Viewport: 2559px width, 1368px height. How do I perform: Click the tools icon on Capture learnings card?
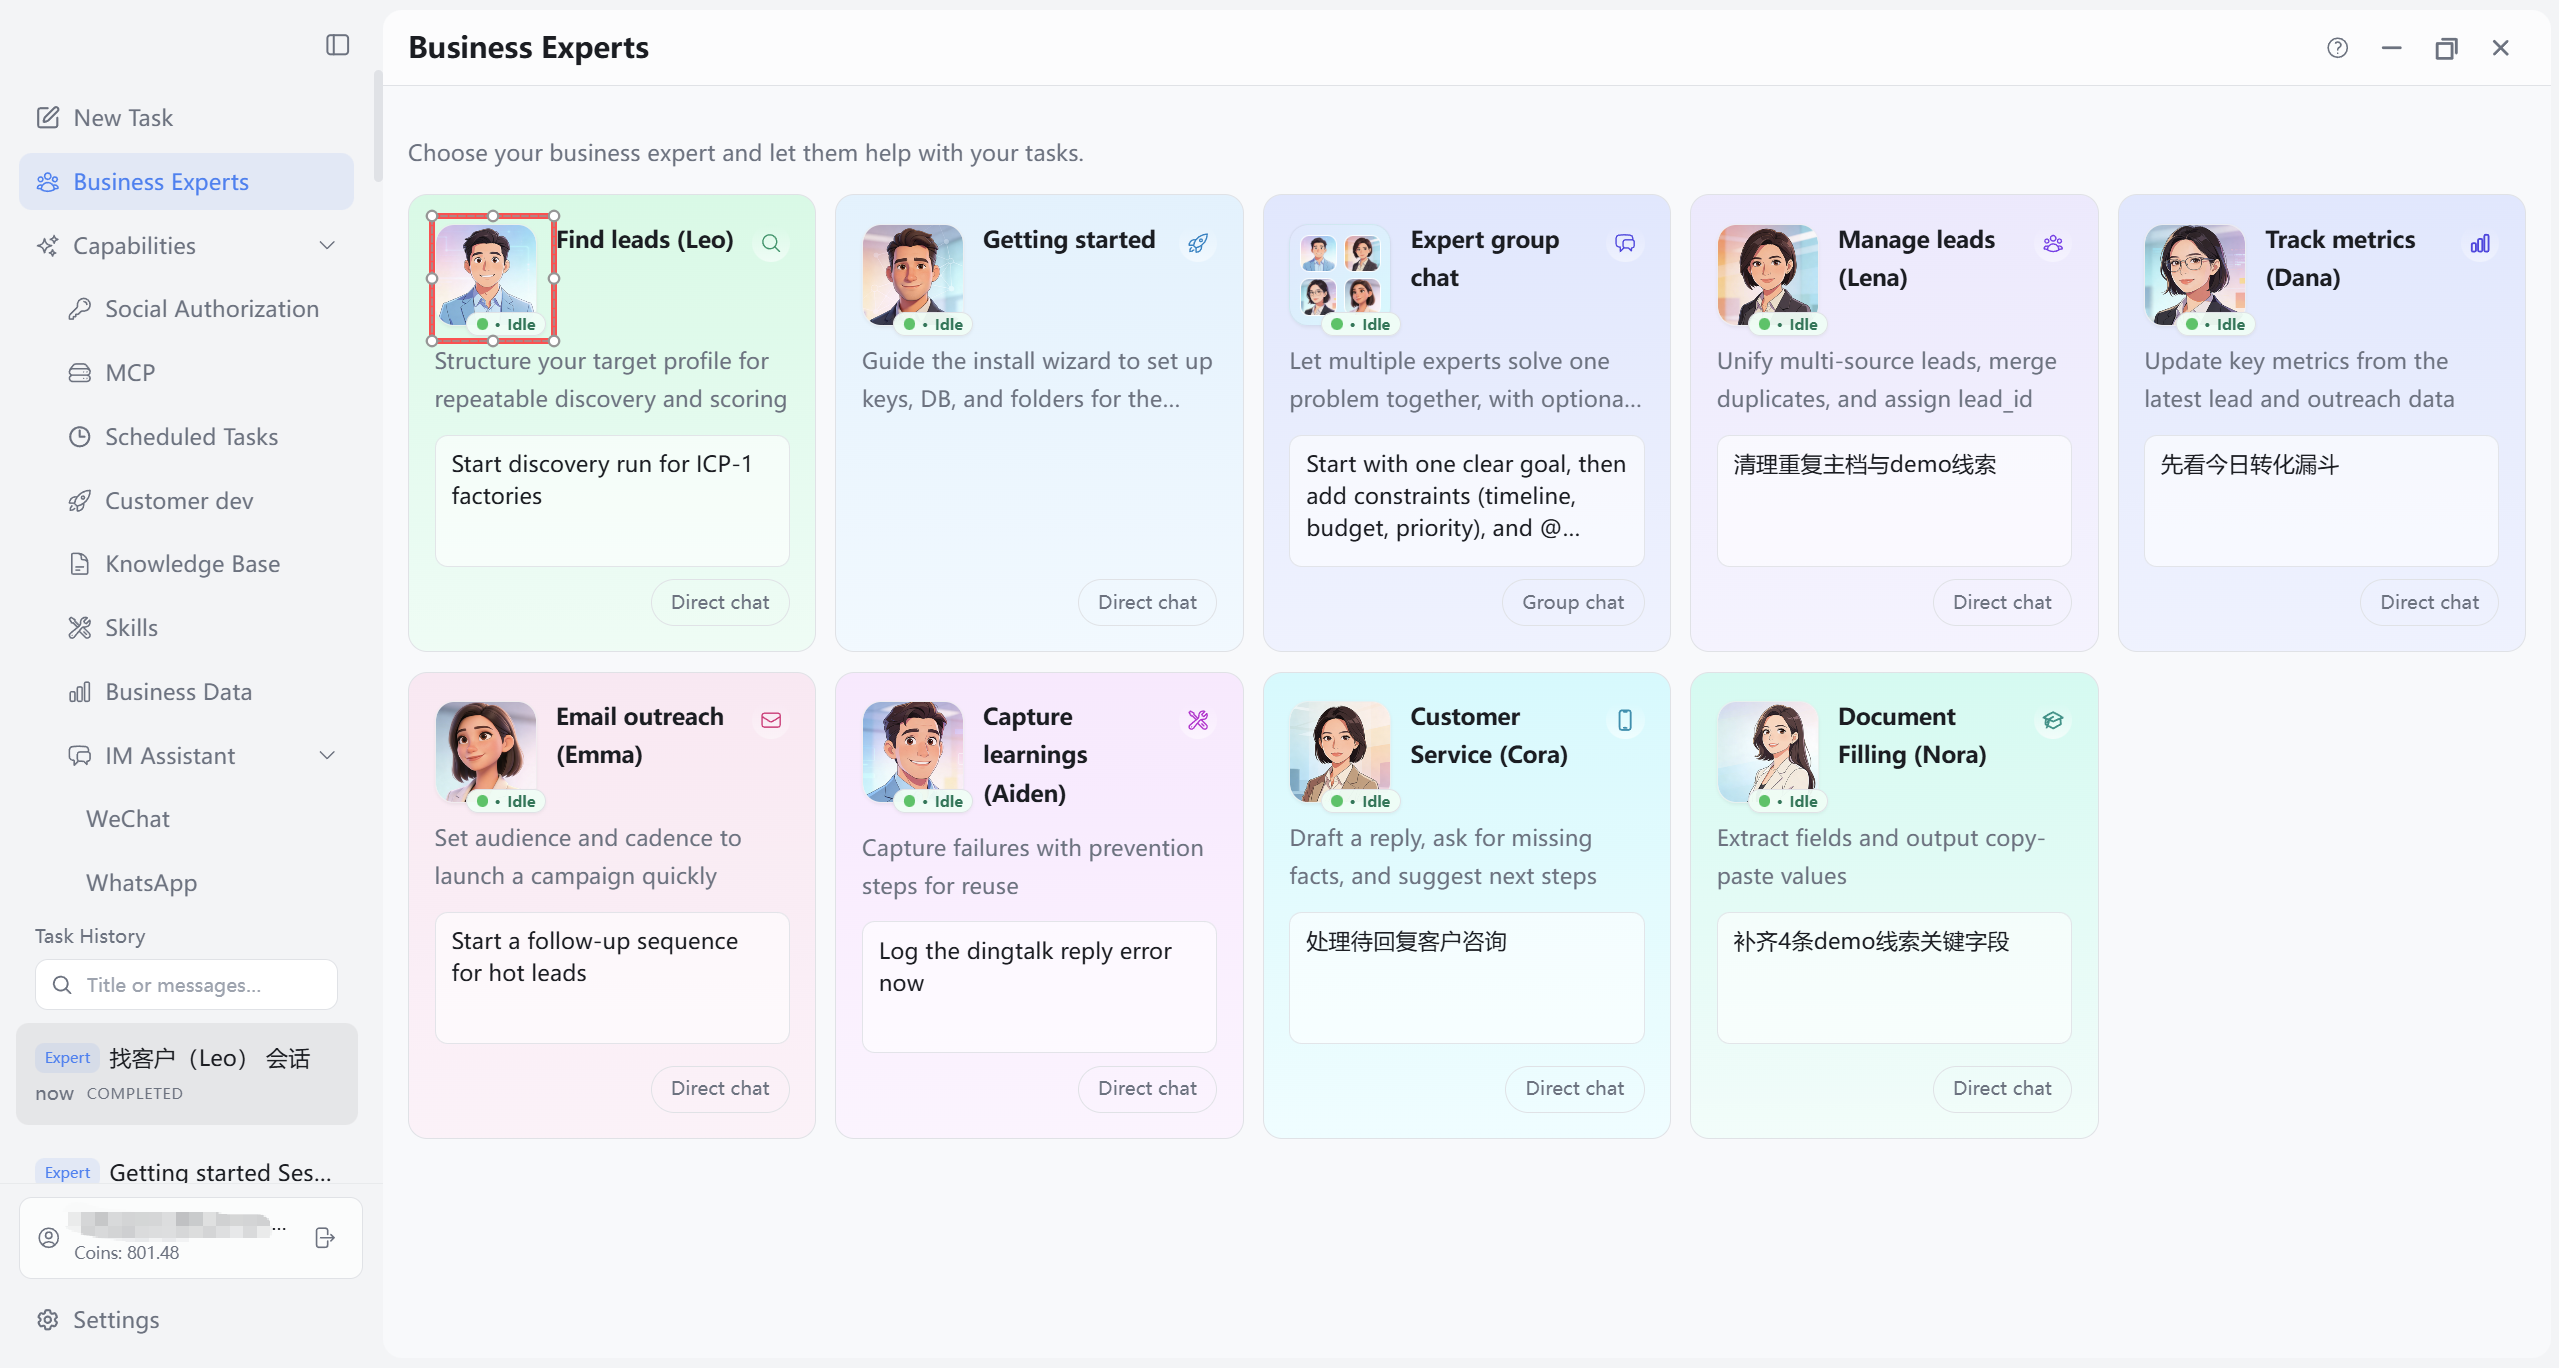pos(1197,720)
